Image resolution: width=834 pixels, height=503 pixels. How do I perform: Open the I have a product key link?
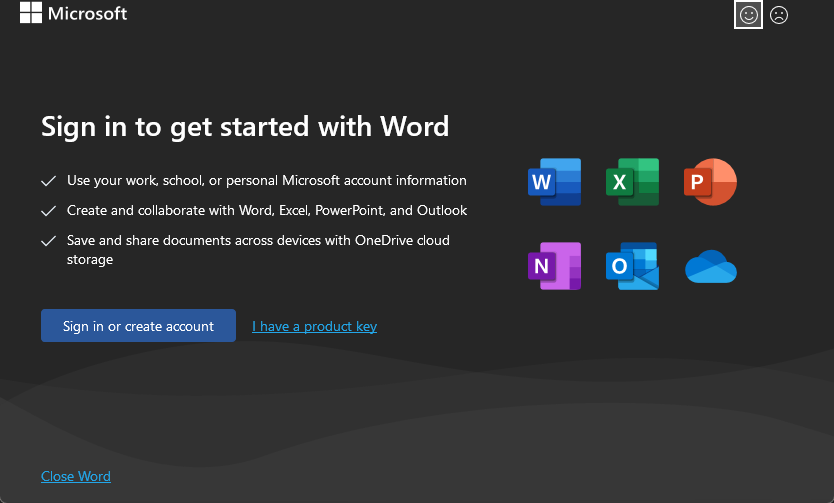click(x=314, y=326)
